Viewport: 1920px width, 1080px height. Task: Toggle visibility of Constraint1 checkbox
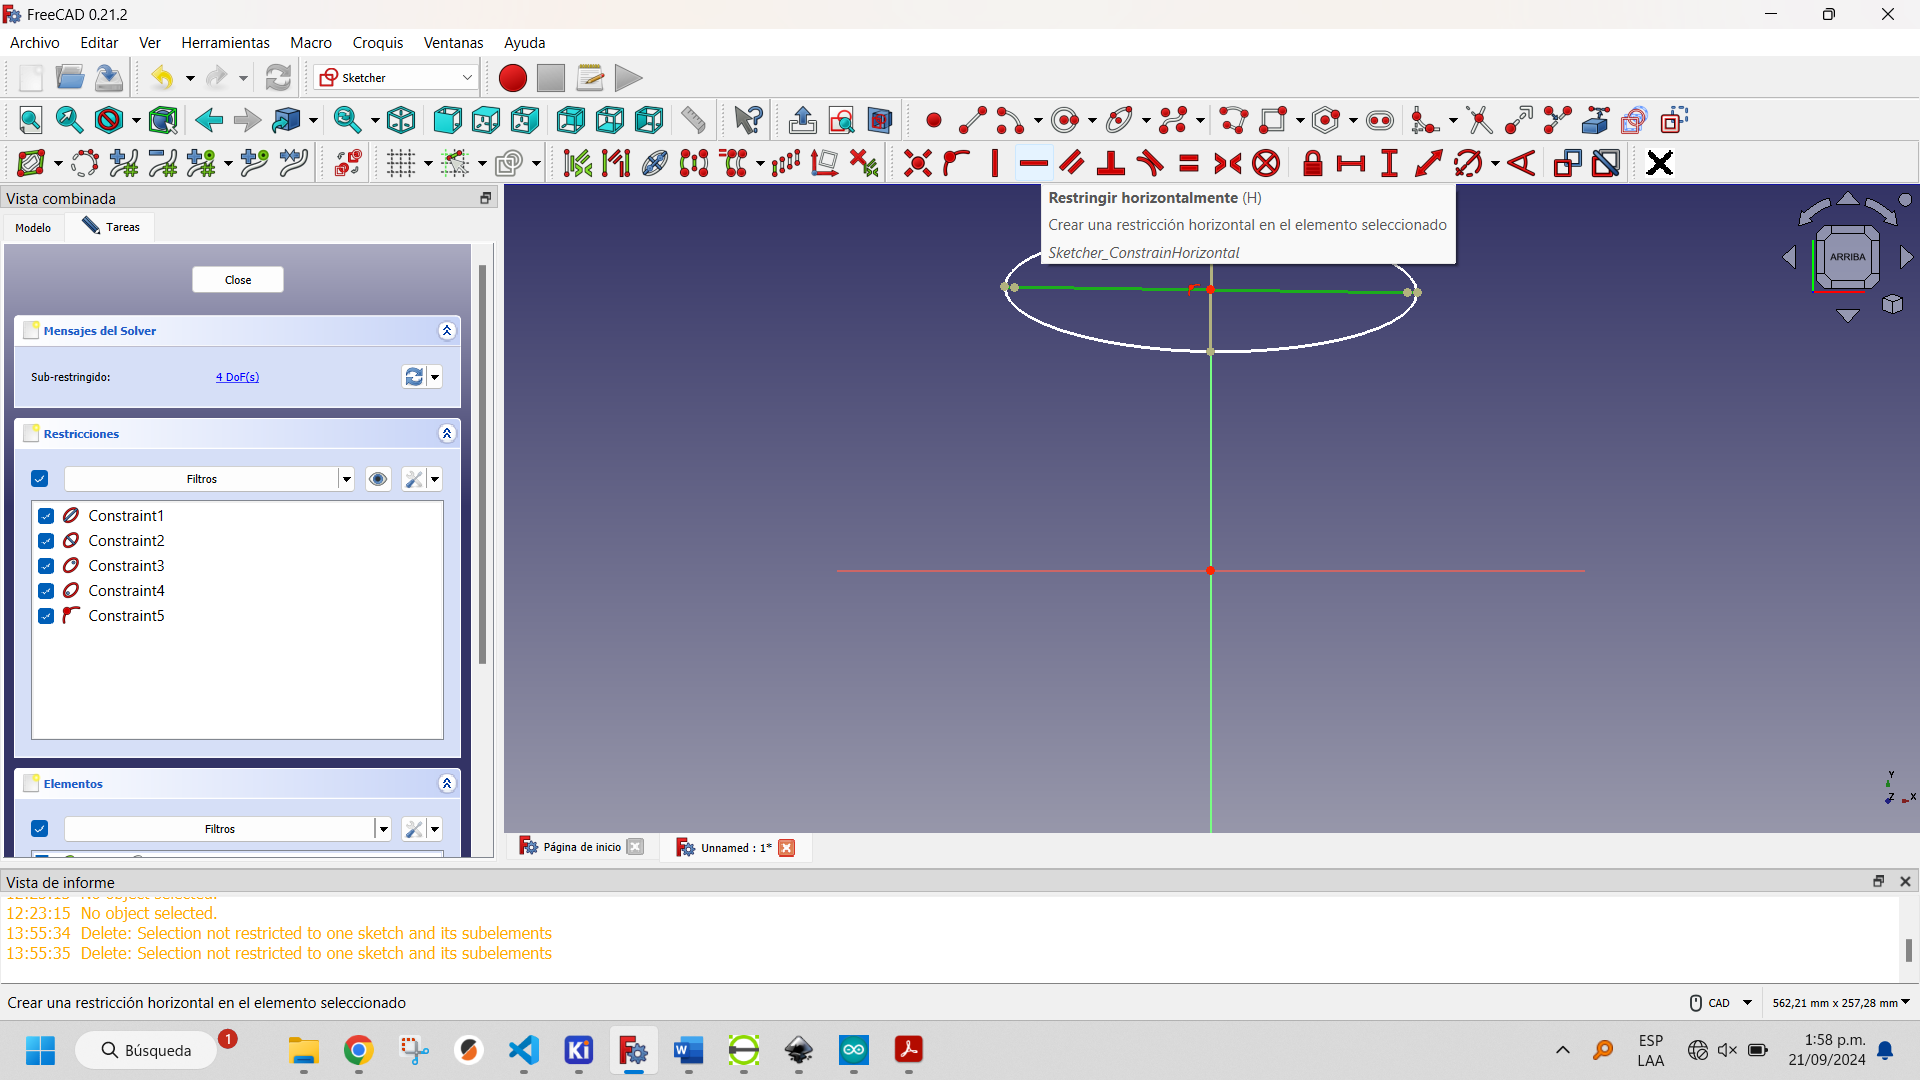pyautogui.click(x=47, y=516)
